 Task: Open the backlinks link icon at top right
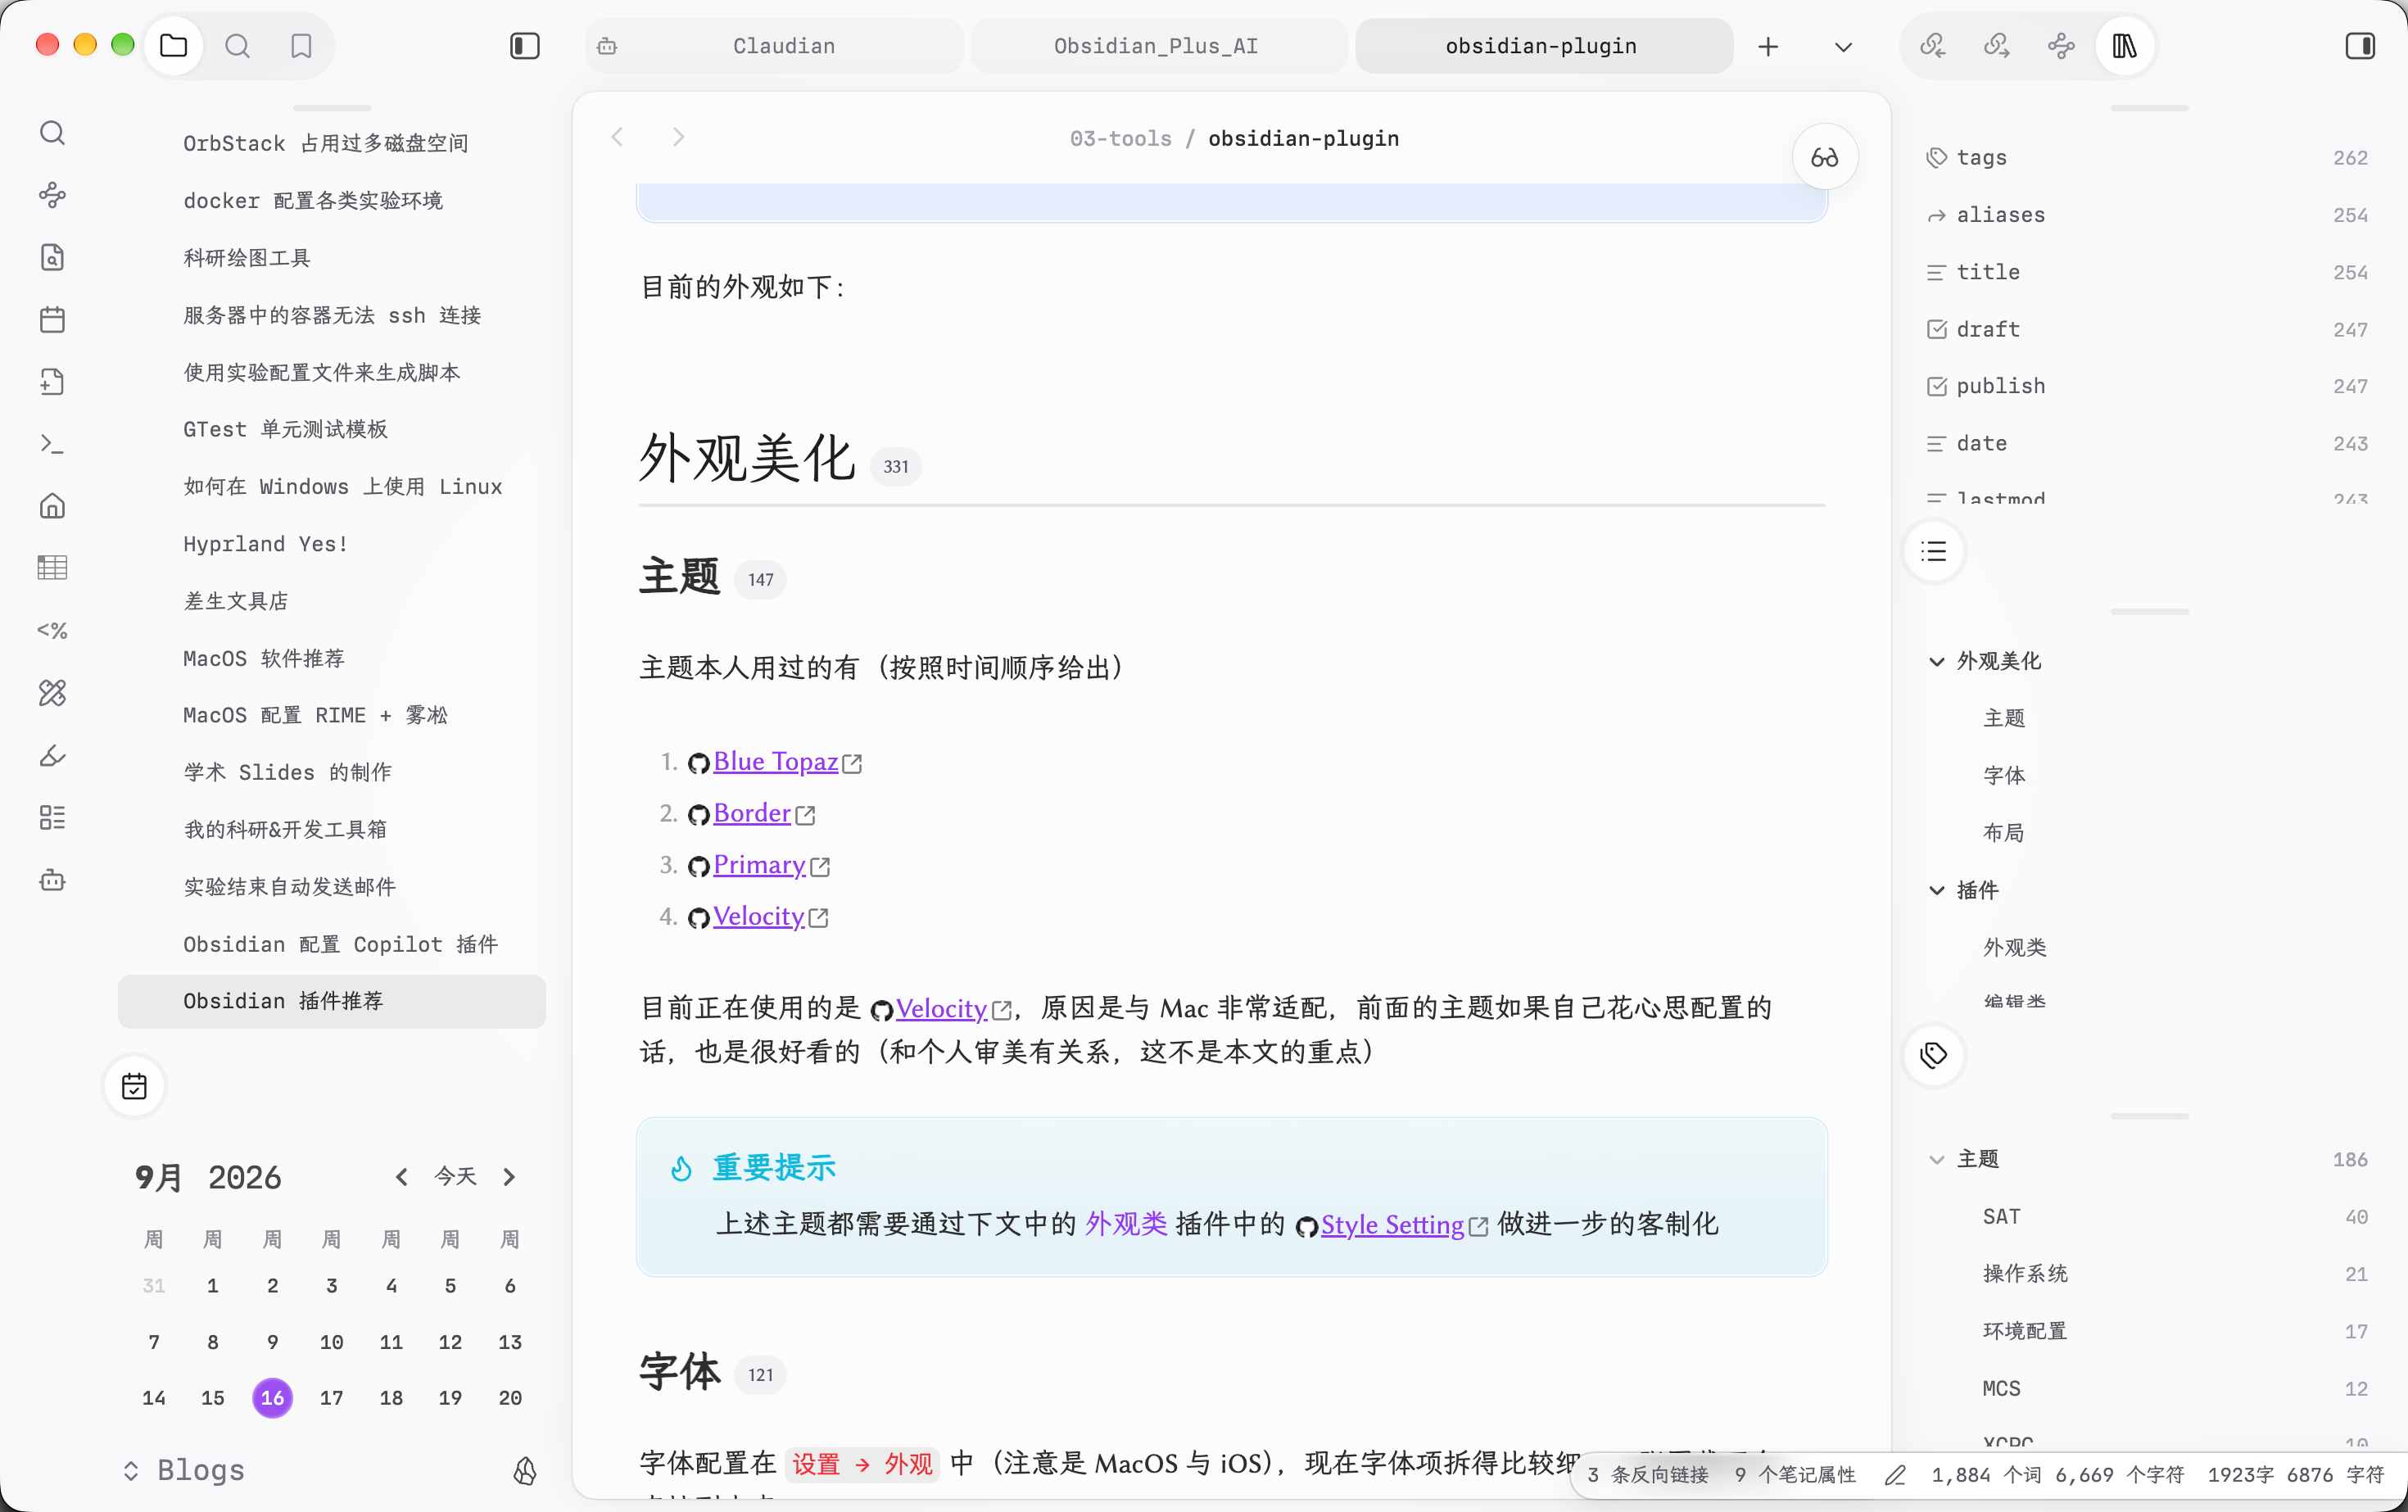(1933, 46)
